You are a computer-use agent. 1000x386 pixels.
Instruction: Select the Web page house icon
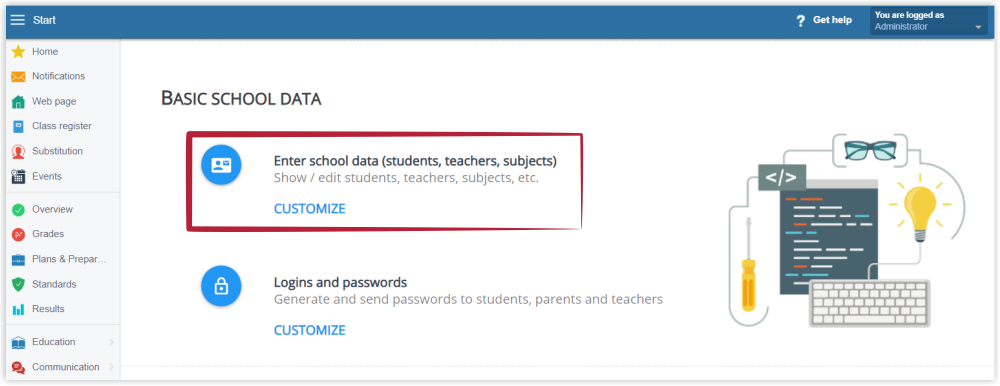18,101
